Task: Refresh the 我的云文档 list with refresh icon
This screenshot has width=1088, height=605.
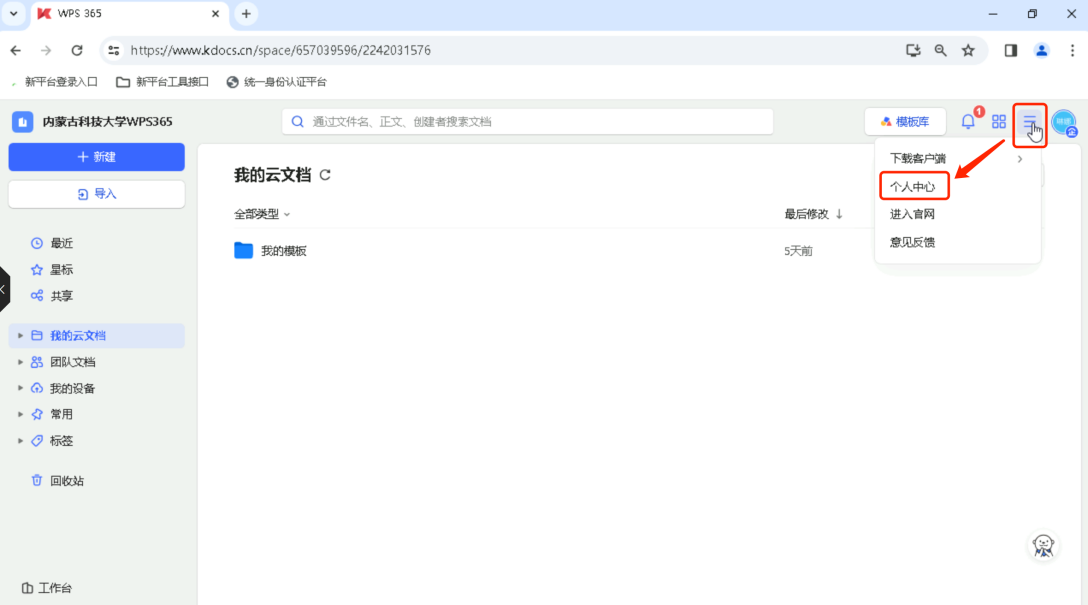Action: 325,173
